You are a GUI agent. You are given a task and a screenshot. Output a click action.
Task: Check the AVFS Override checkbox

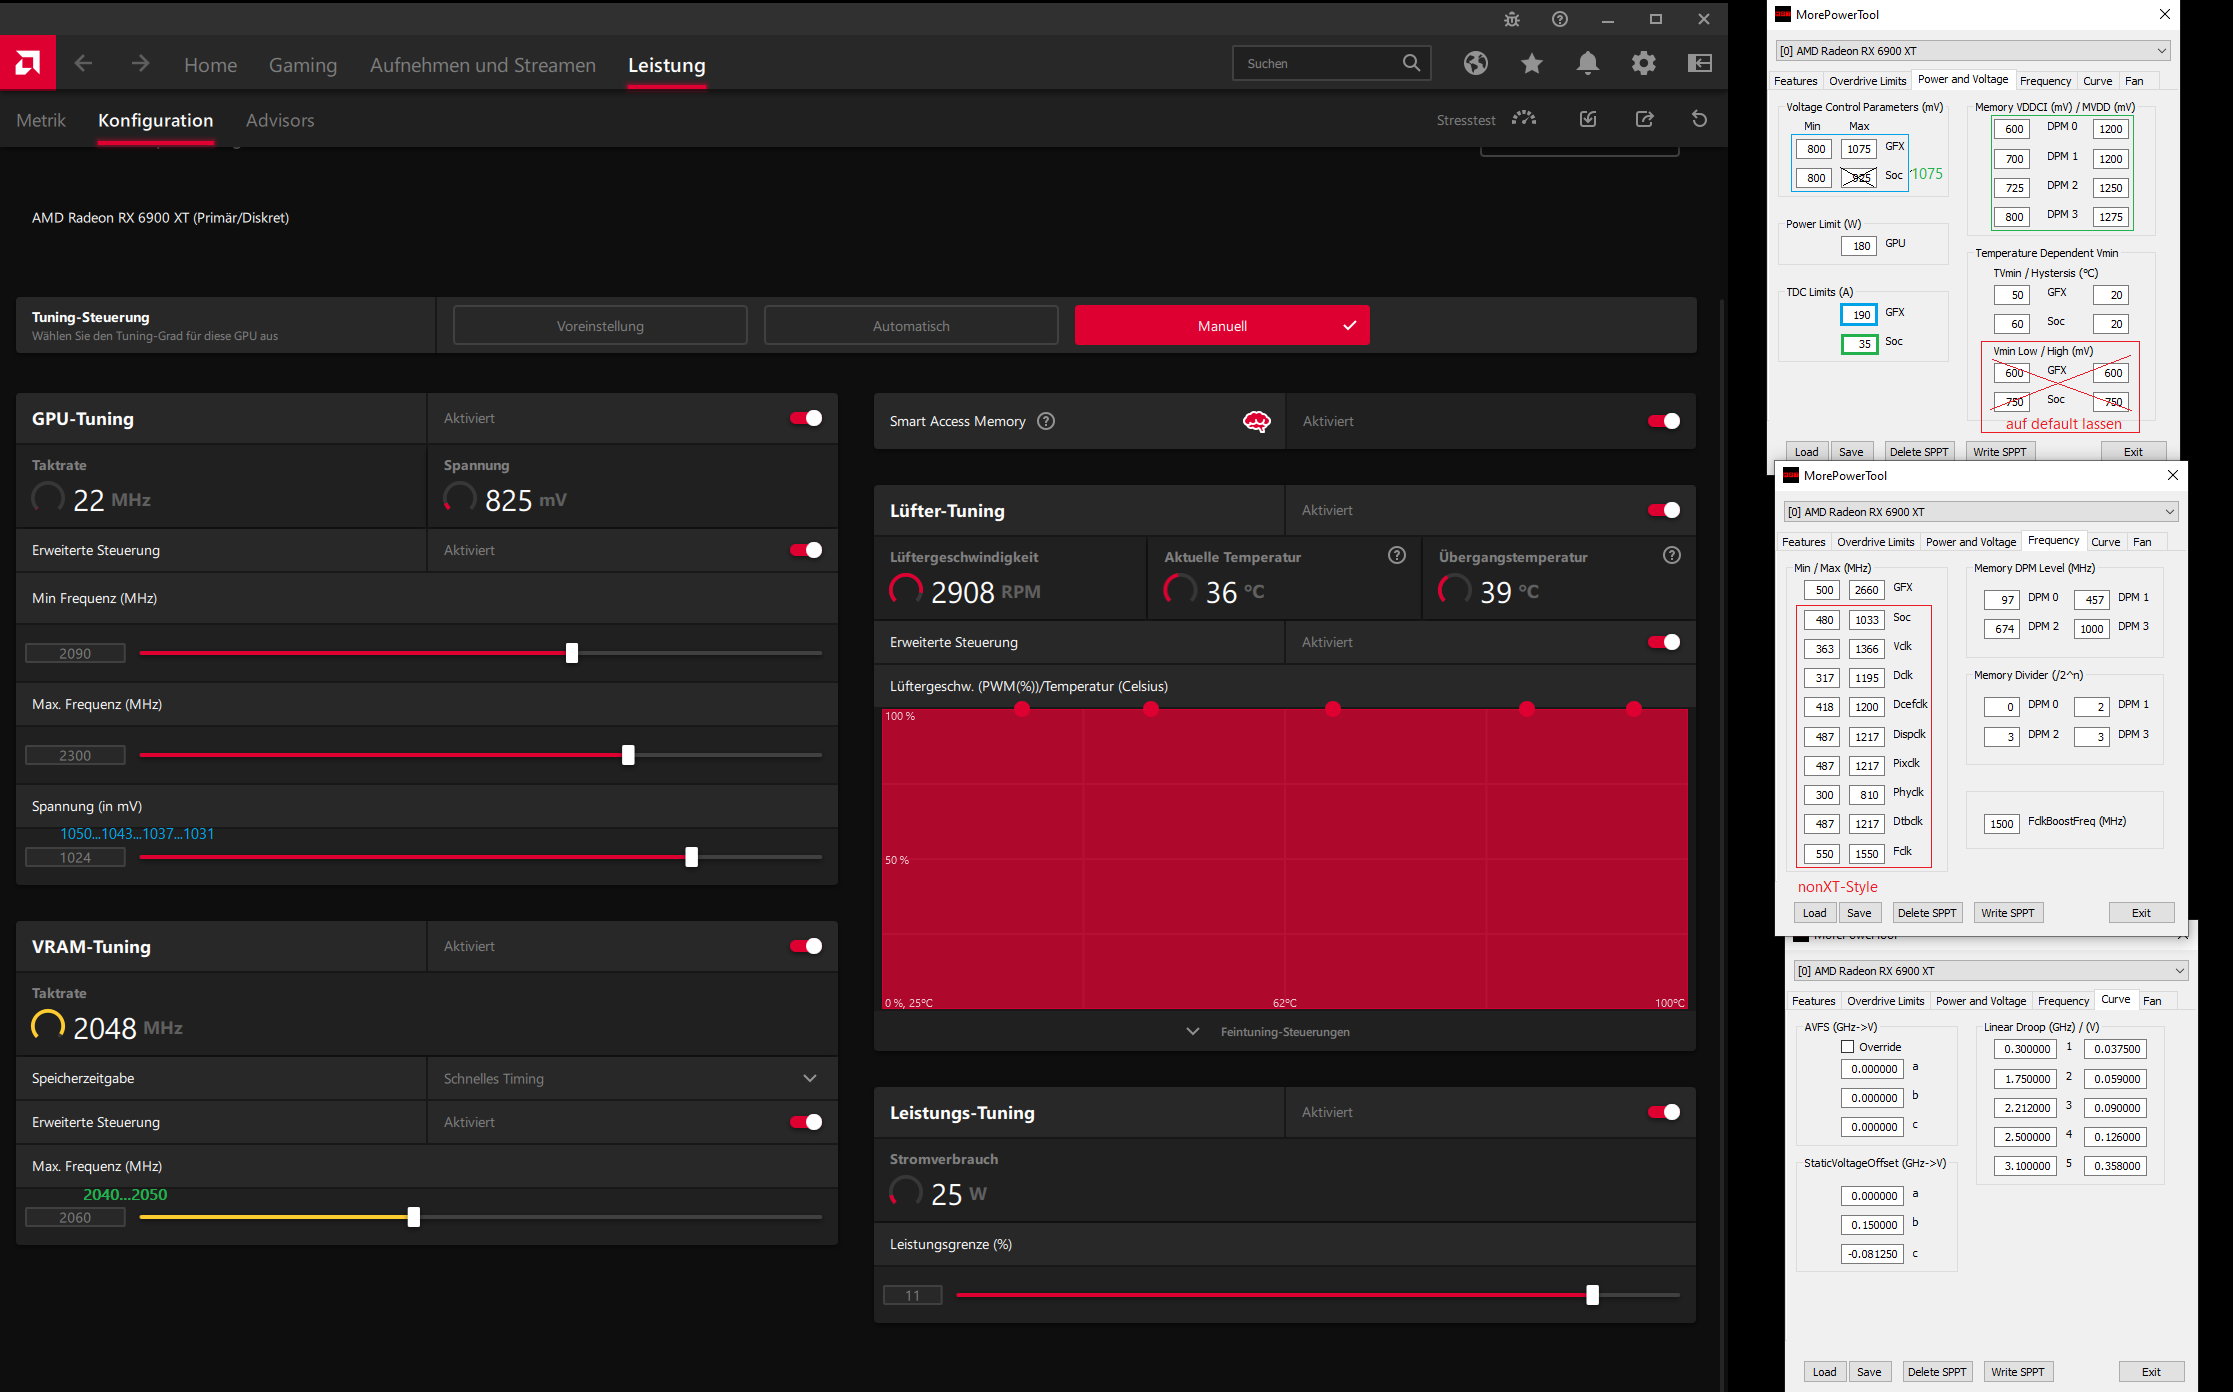[1848, 1047]
